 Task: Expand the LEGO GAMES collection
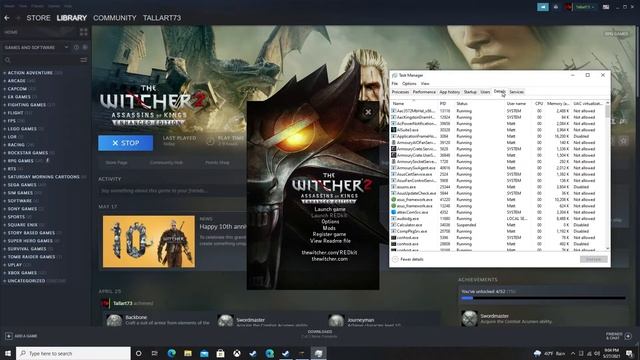[x=4, y=129]
